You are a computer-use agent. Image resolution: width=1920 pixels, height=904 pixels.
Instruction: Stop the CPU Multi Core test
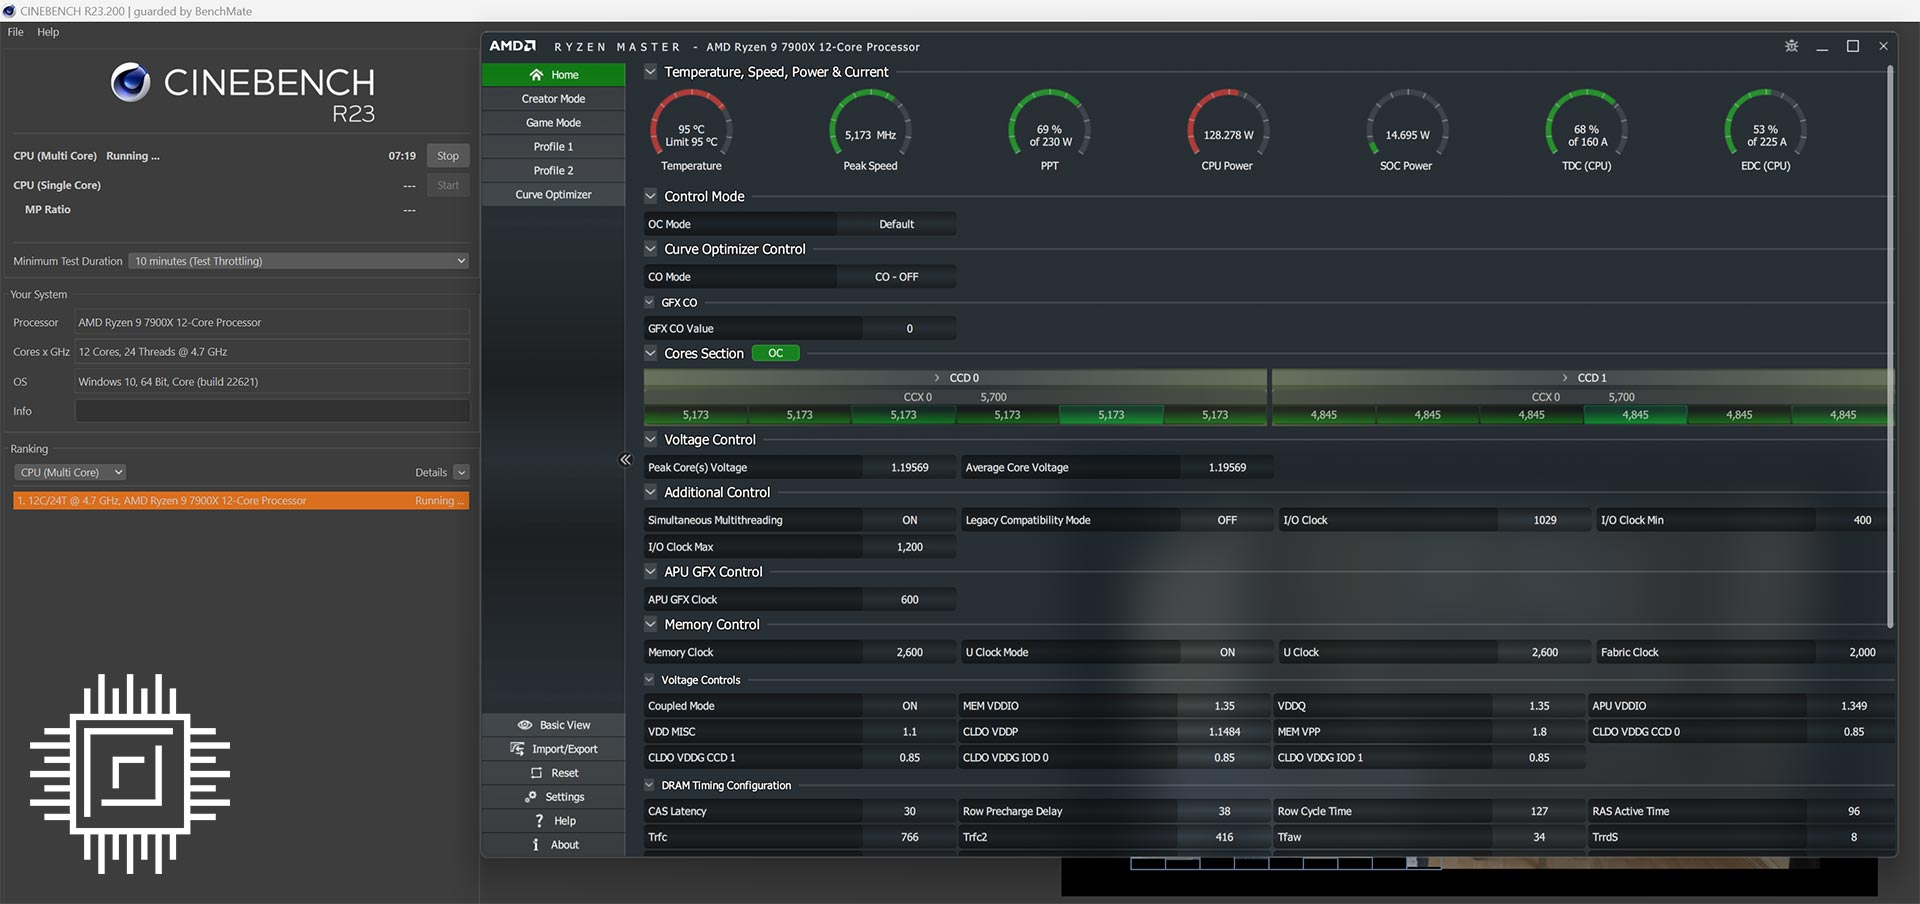(448, 156)
